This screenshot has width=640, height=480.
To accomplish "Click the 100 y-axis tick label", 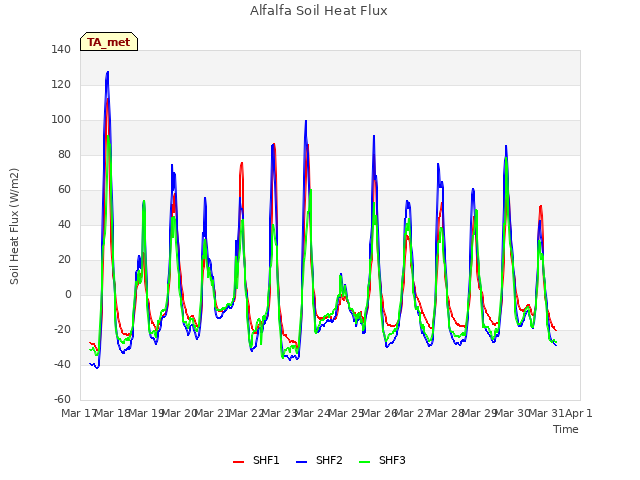I will (x=61, y=120).
